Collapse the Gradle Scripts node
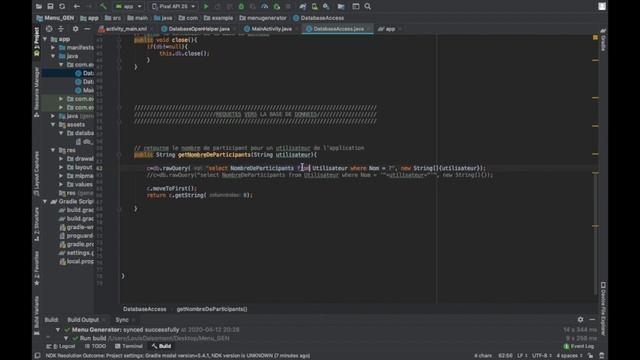This screenshot has width=640, height=360. click(x=45, y=202)
